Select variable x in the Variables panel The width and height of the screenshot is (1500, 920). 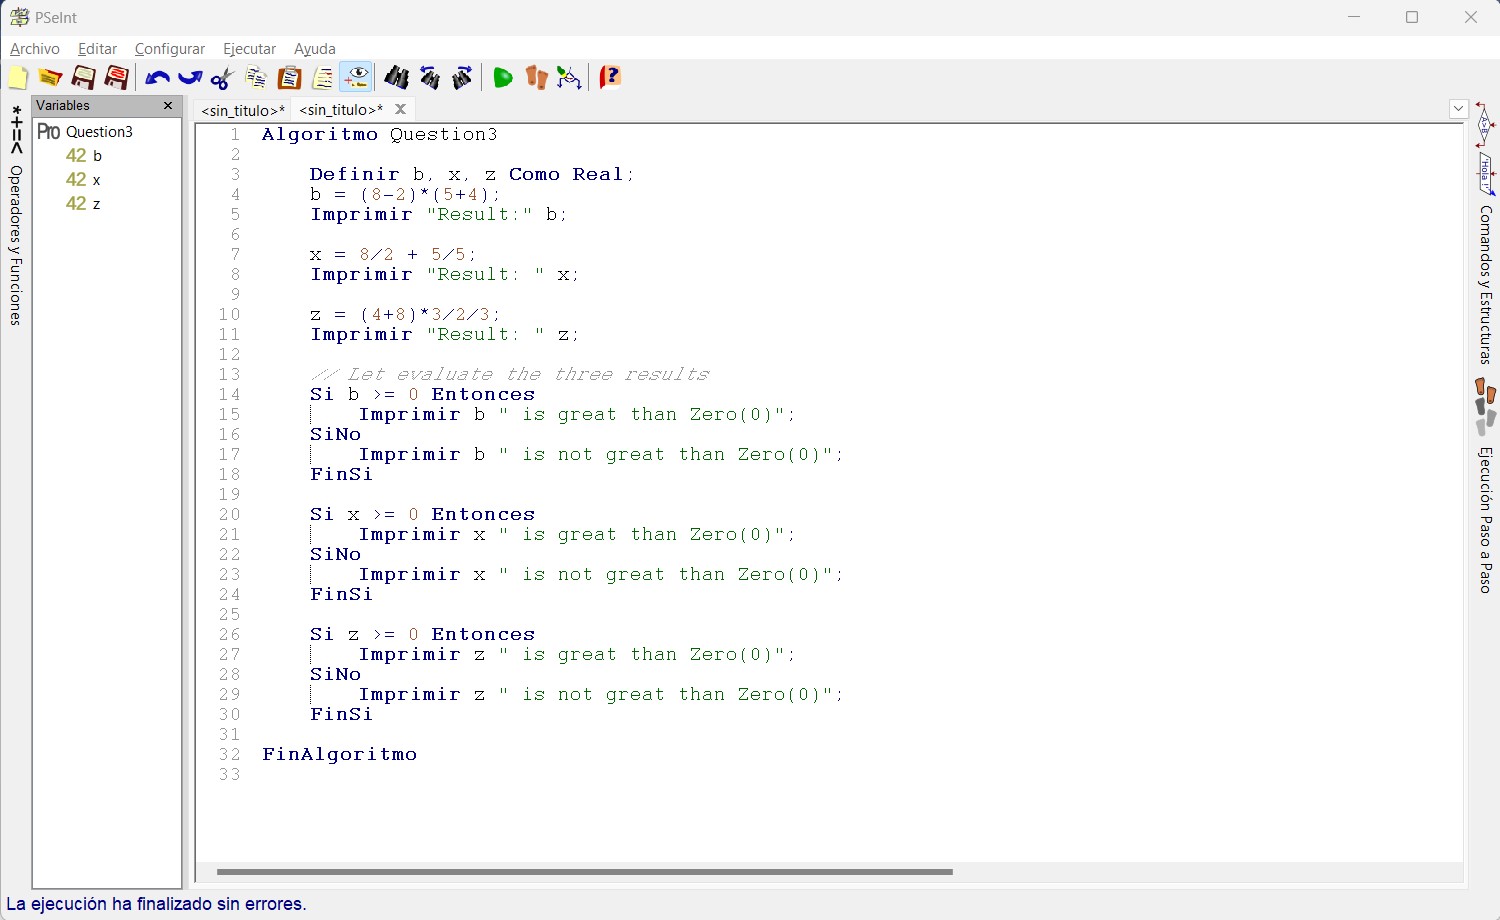[x=97, y=180]
